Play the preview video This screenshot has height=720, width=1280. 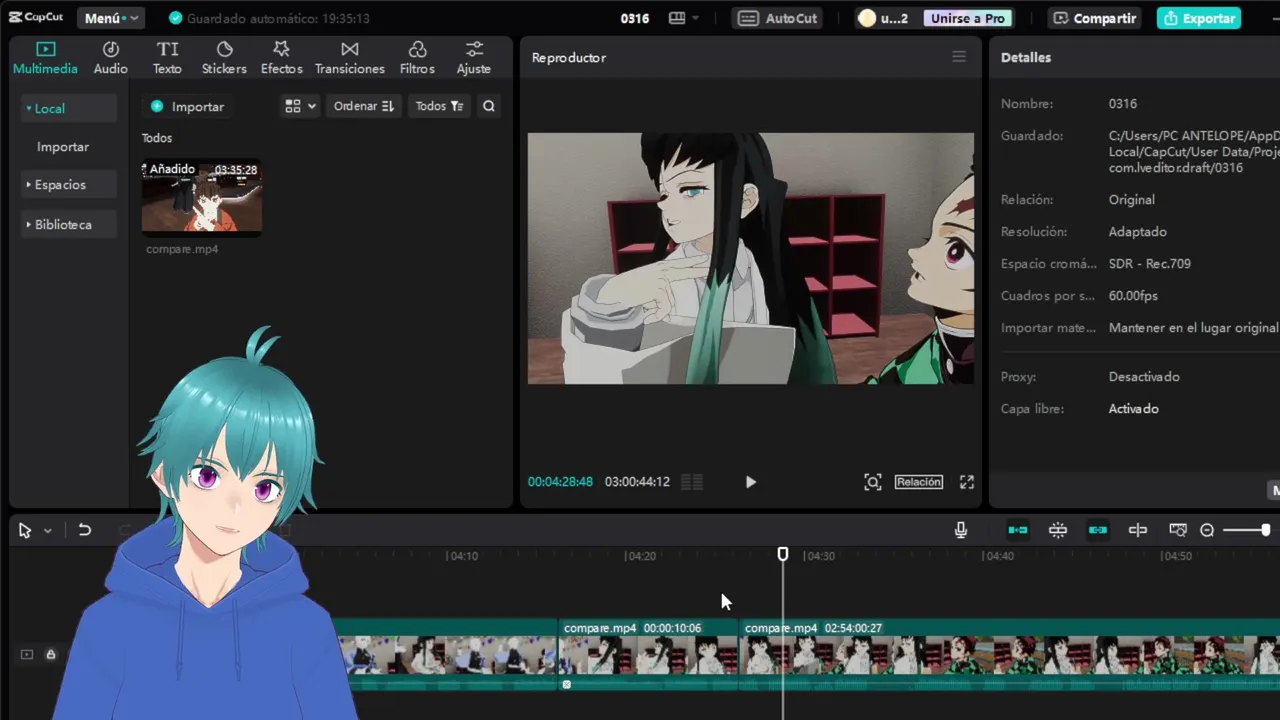[x=751, y=482]
